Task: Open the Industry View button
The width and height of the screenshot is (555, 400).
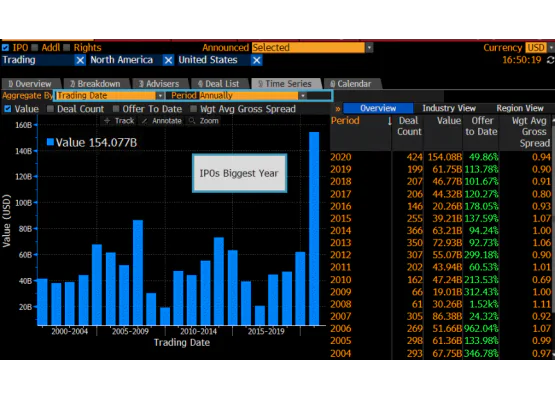Action: [x=449, y=108]
